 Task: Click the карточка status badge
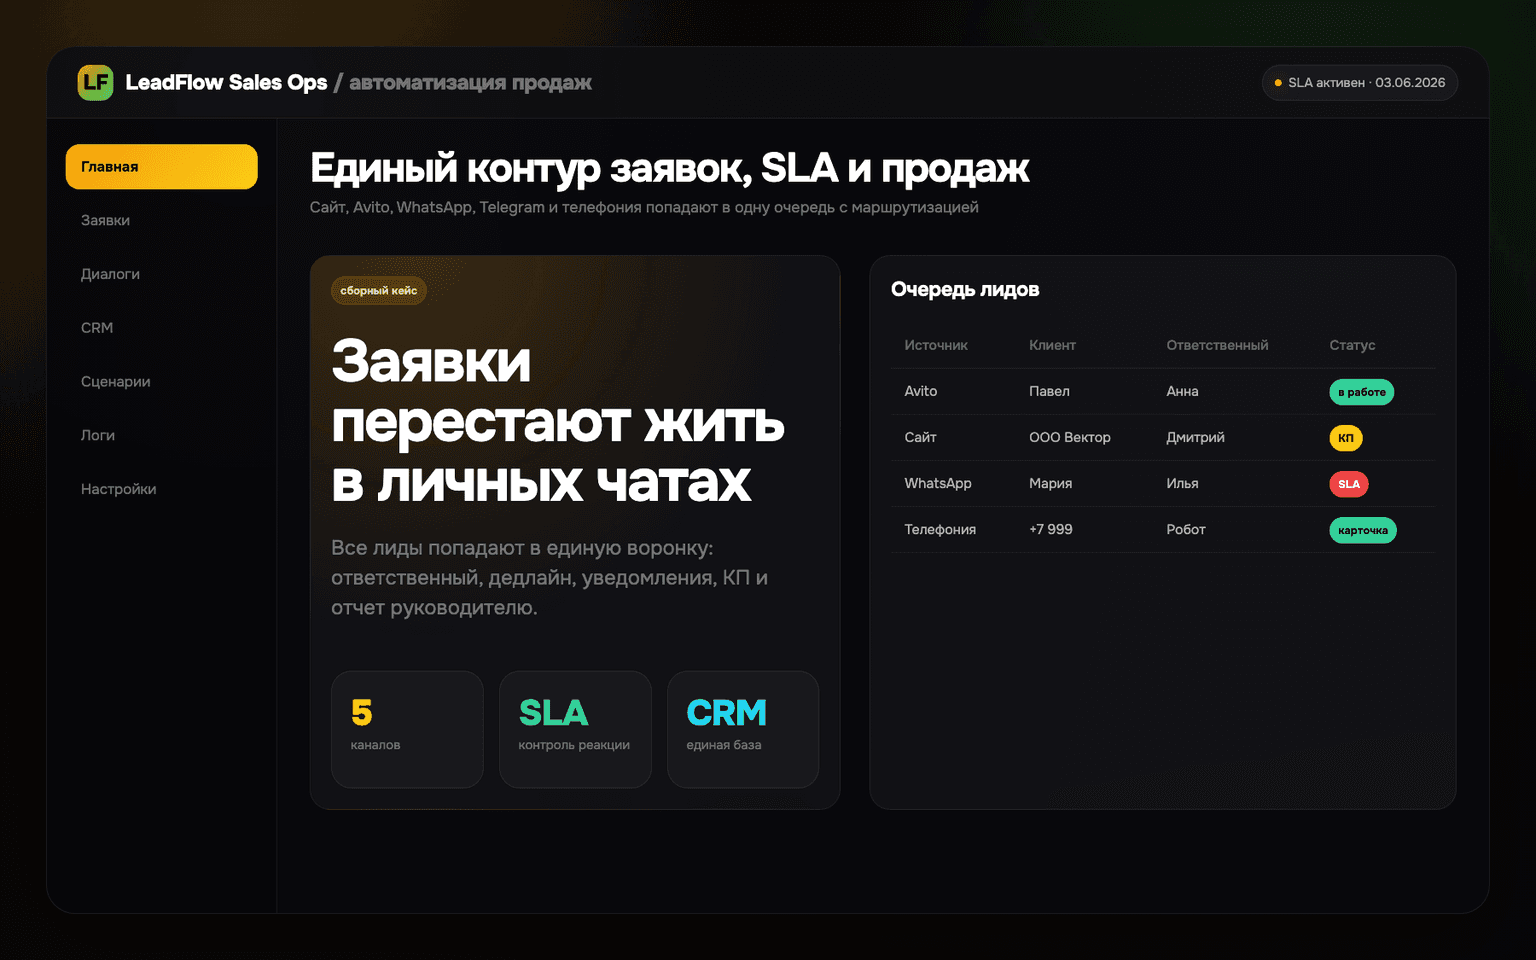1363,530
